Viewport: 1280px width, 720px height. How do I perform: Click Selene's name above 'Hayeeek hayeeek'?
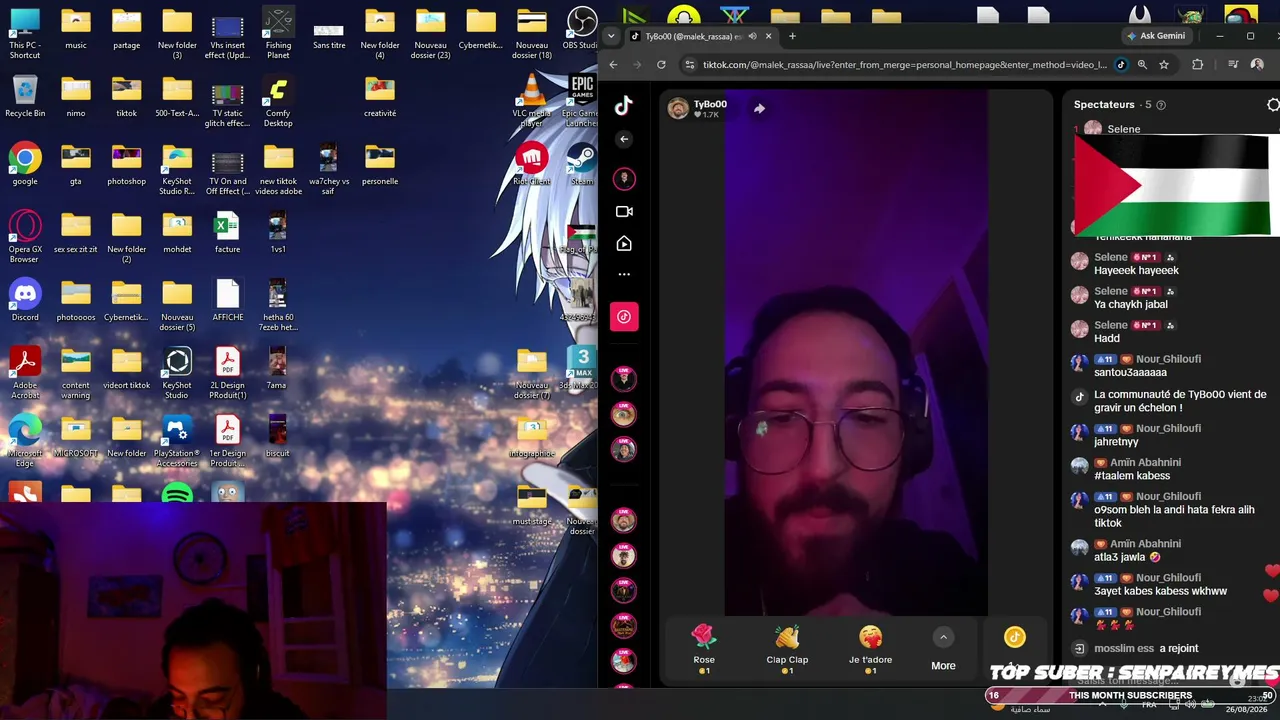coord(1111,257)
